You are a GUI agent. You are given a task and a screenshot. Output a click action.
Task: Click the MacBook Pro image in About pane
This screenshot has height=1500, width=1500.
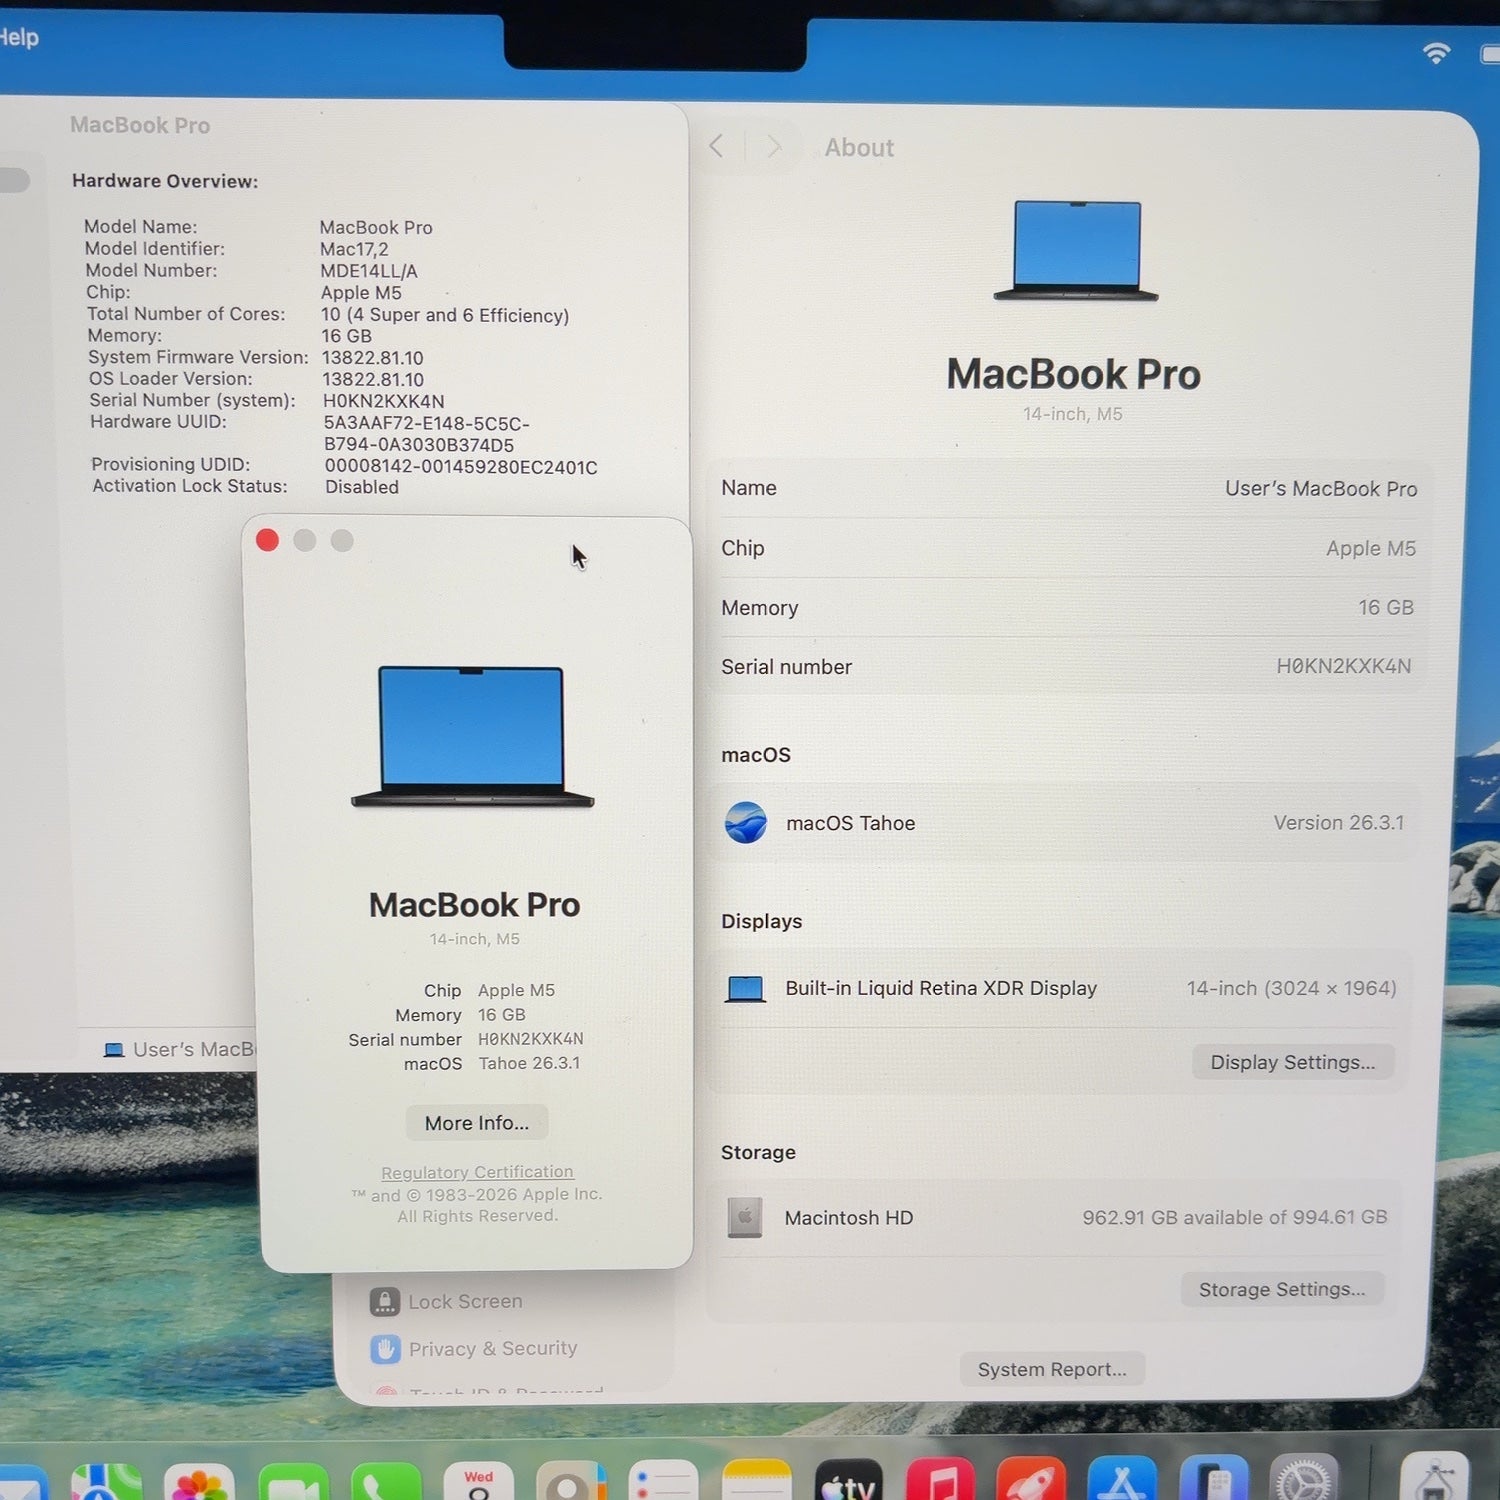(x=1076, y=251)
